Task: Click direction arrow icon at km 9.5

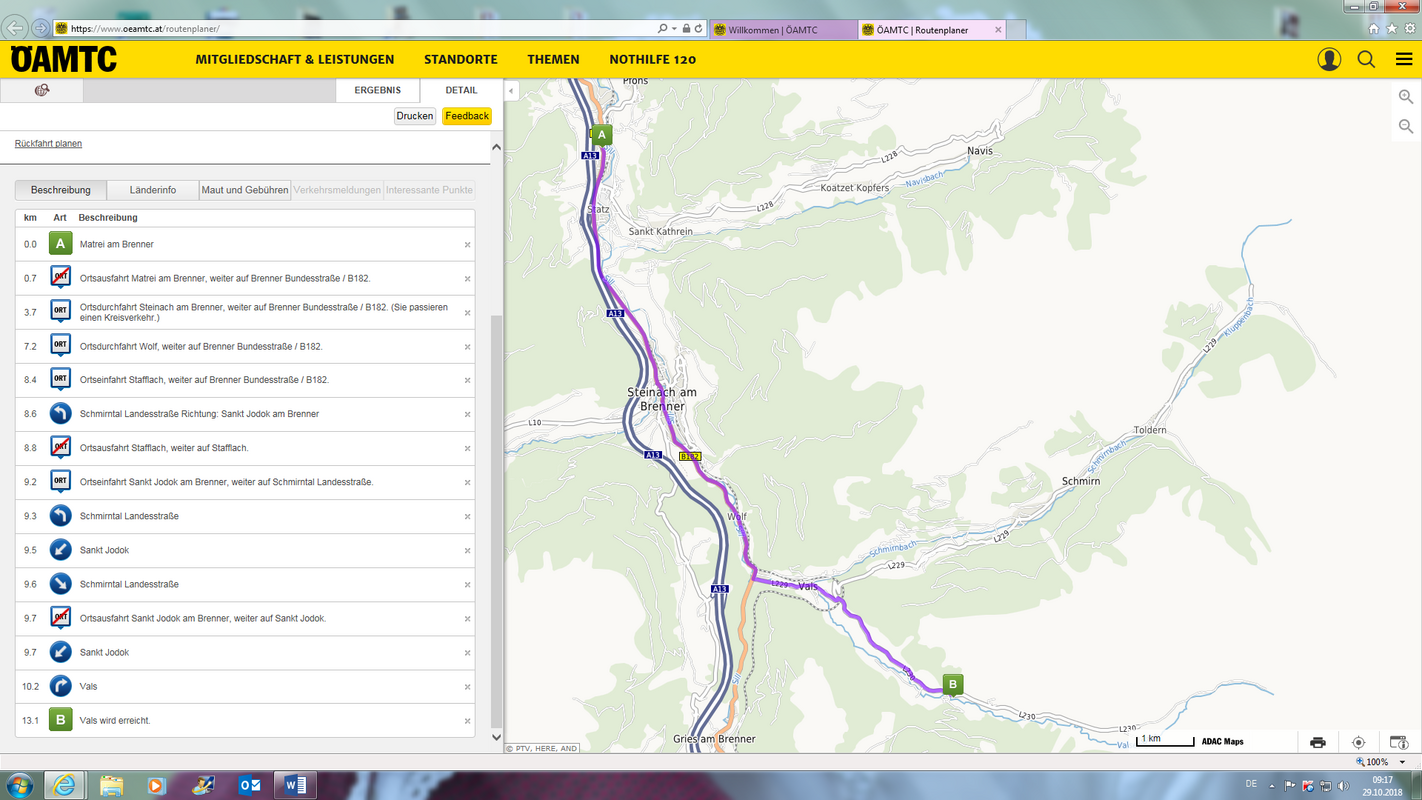Action: [60, 550]
